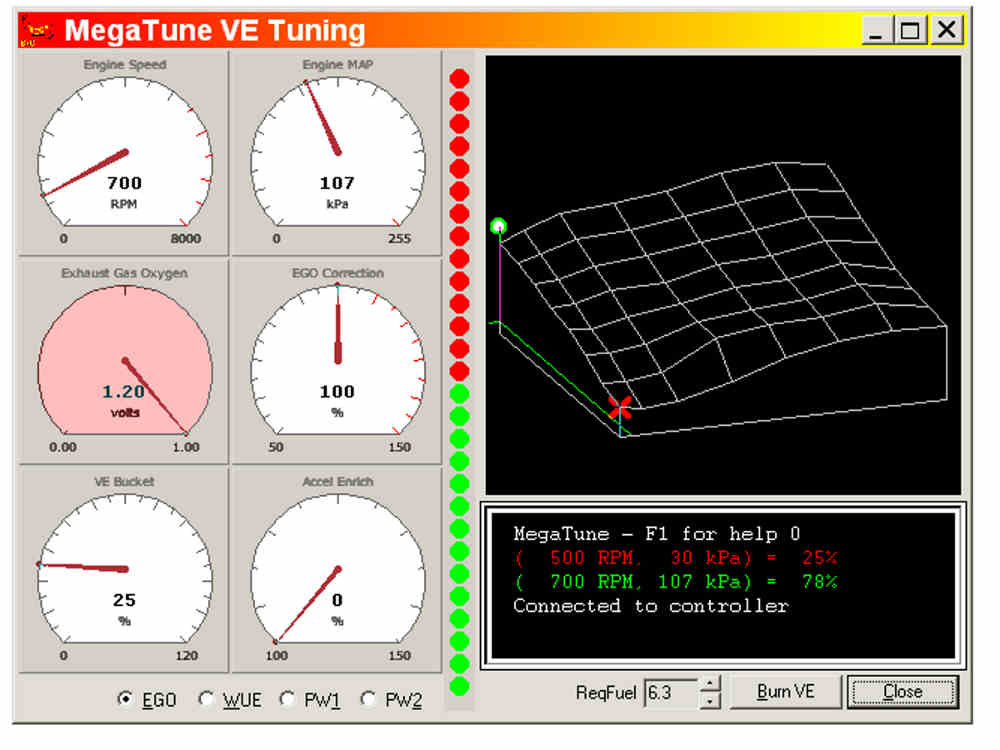This screenshot has width=1000, height=750.
Task: Click the green circle cursor on VE map
Action: [499, 226]
